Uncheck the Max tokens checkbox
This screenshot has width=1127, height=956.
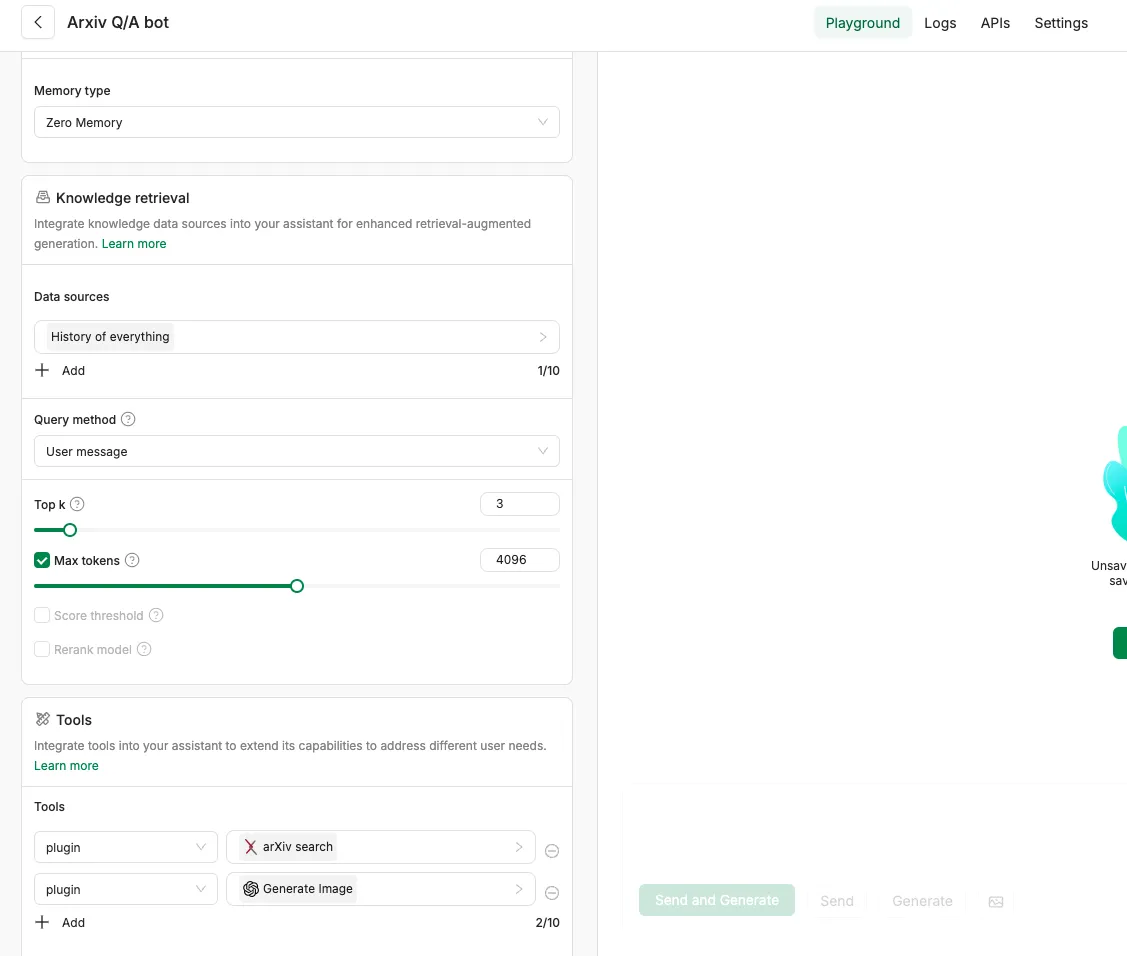pyautogui.click(x=42, y=561)
